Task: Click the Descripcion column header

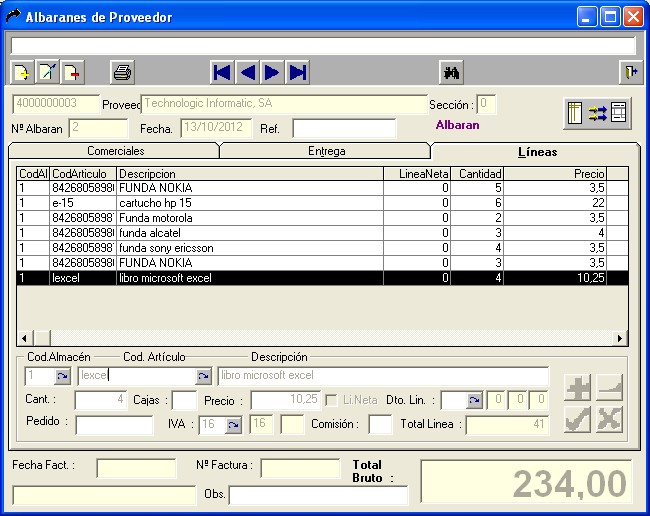Action: tap(250, 174)
